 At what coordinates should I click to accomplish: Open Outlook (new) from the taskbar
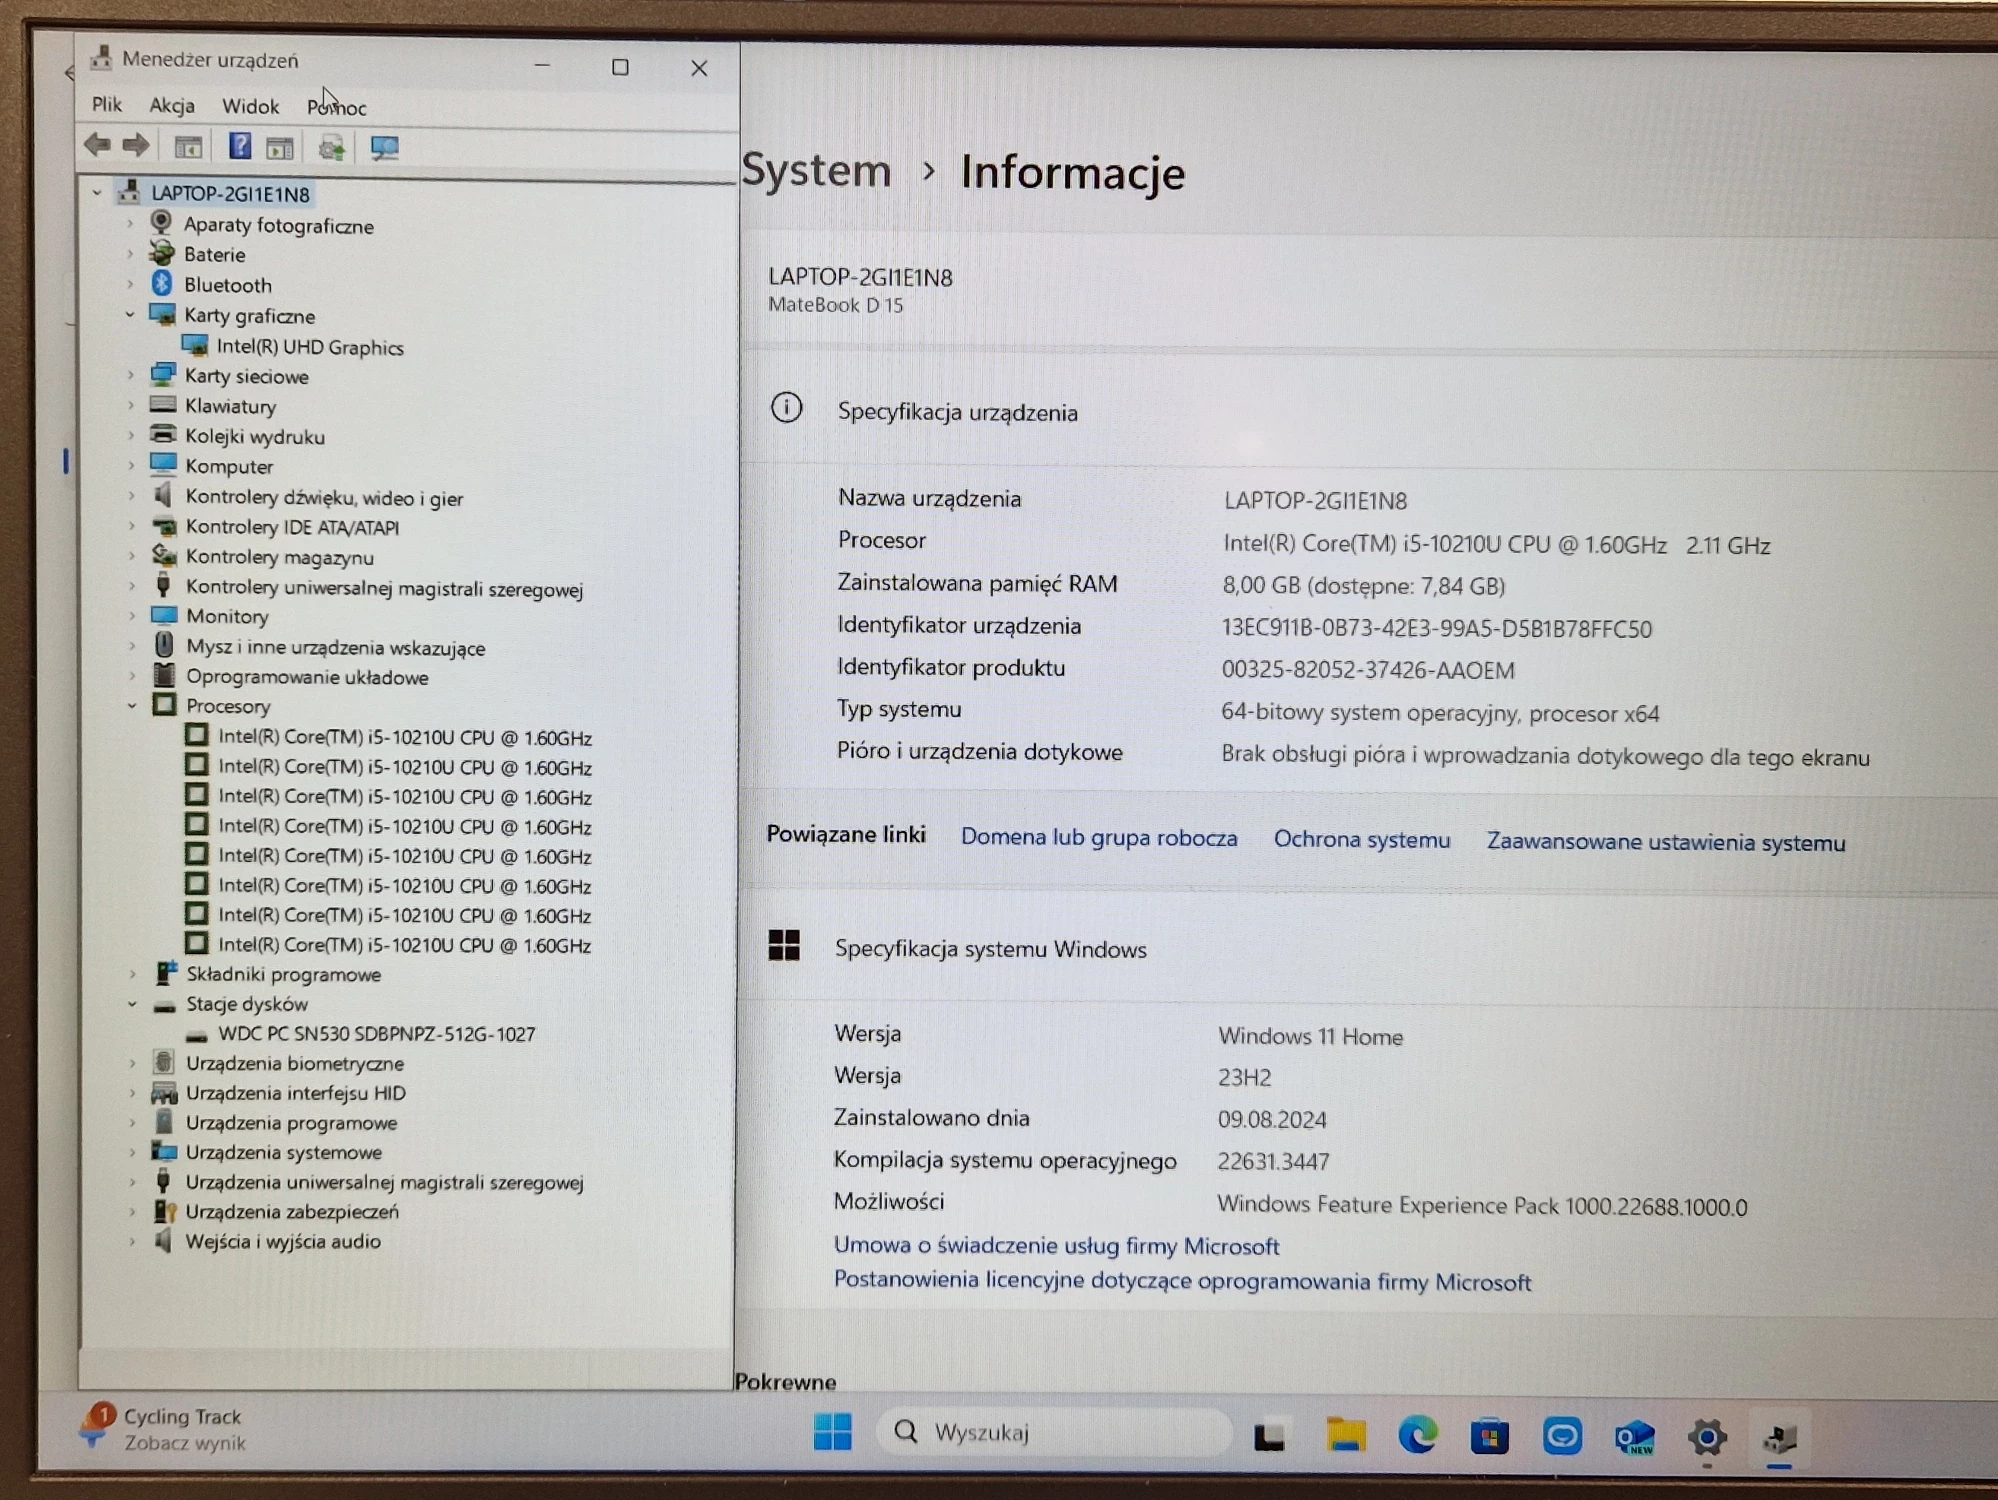pos(1634,1438)
